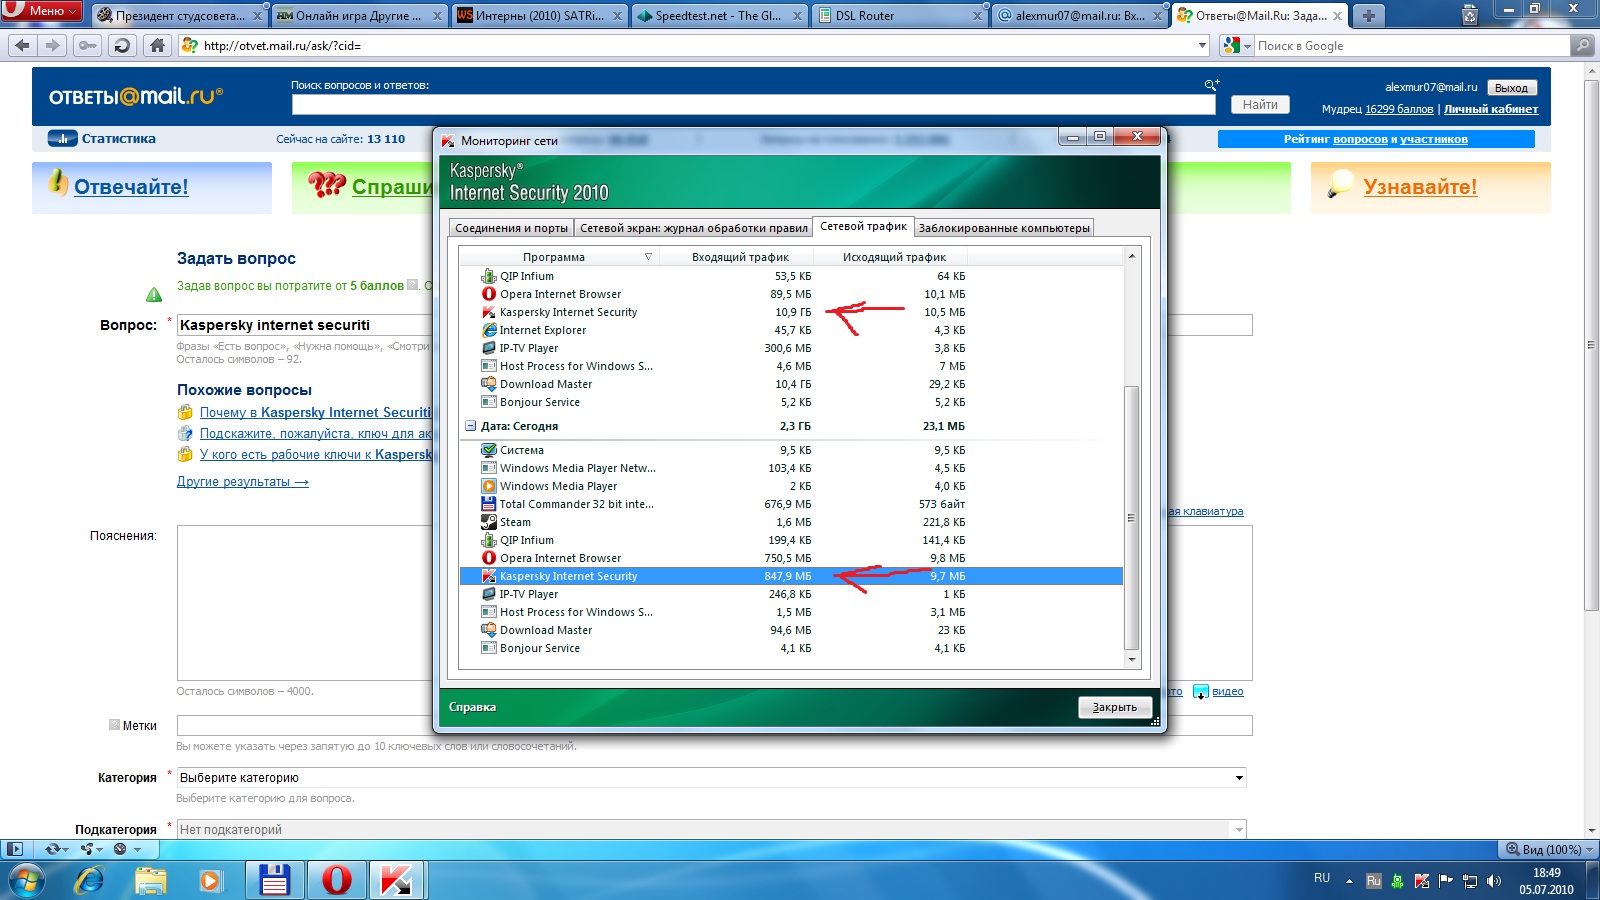Open Total Commander floppy icon on taskbar
The image size is (1600, 900).
pyautogui.click(x=274, y=880)
